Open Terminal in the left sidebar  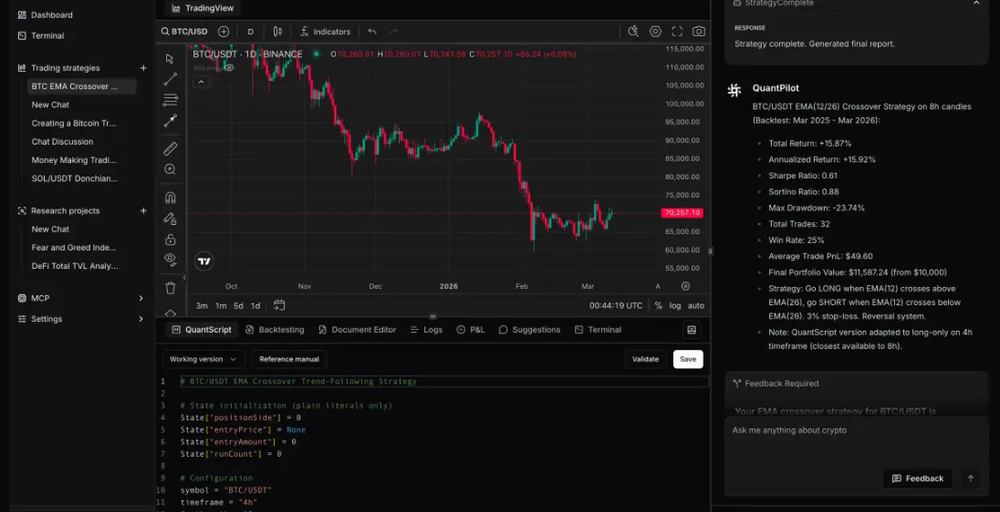click(x=41, y=36)
